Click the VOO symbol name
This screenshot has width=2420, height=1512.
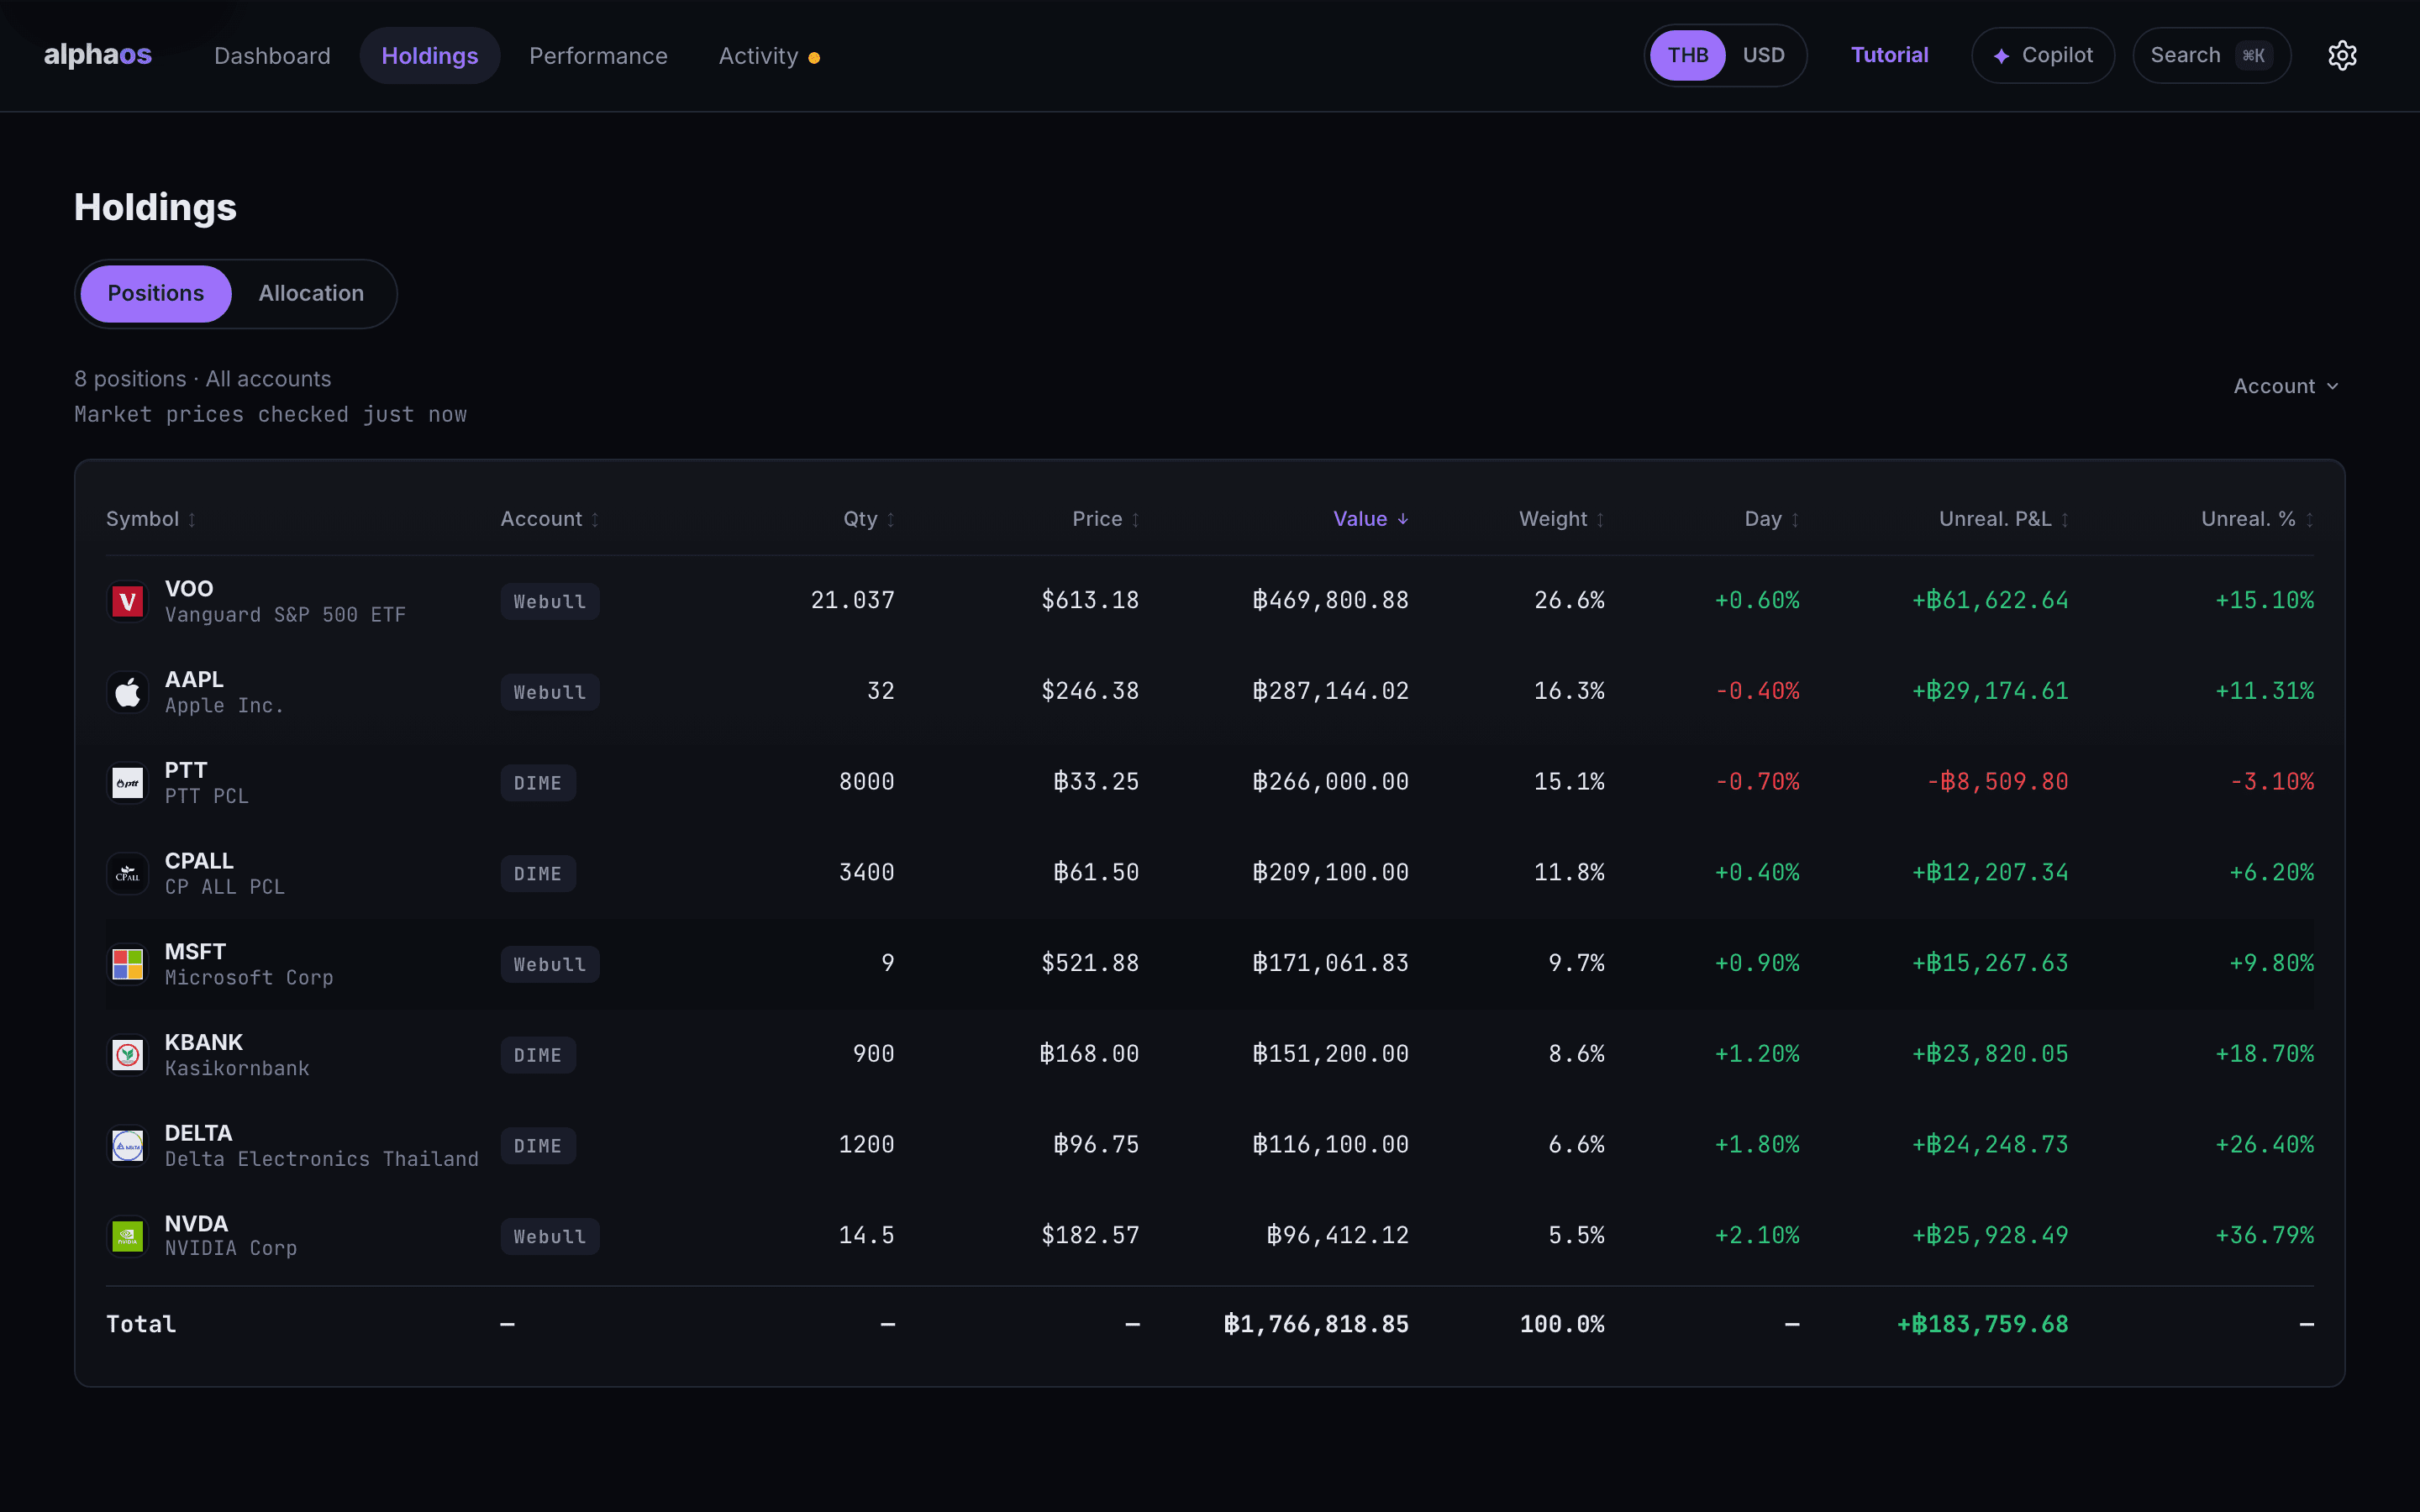click(x=189, y=589)
